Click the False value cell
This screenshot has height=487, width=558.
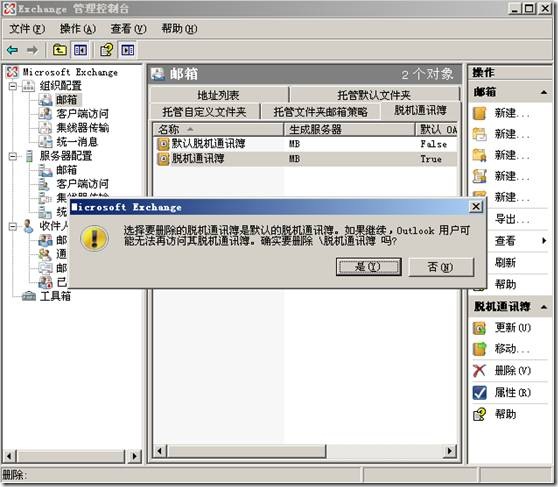[434, 144]
